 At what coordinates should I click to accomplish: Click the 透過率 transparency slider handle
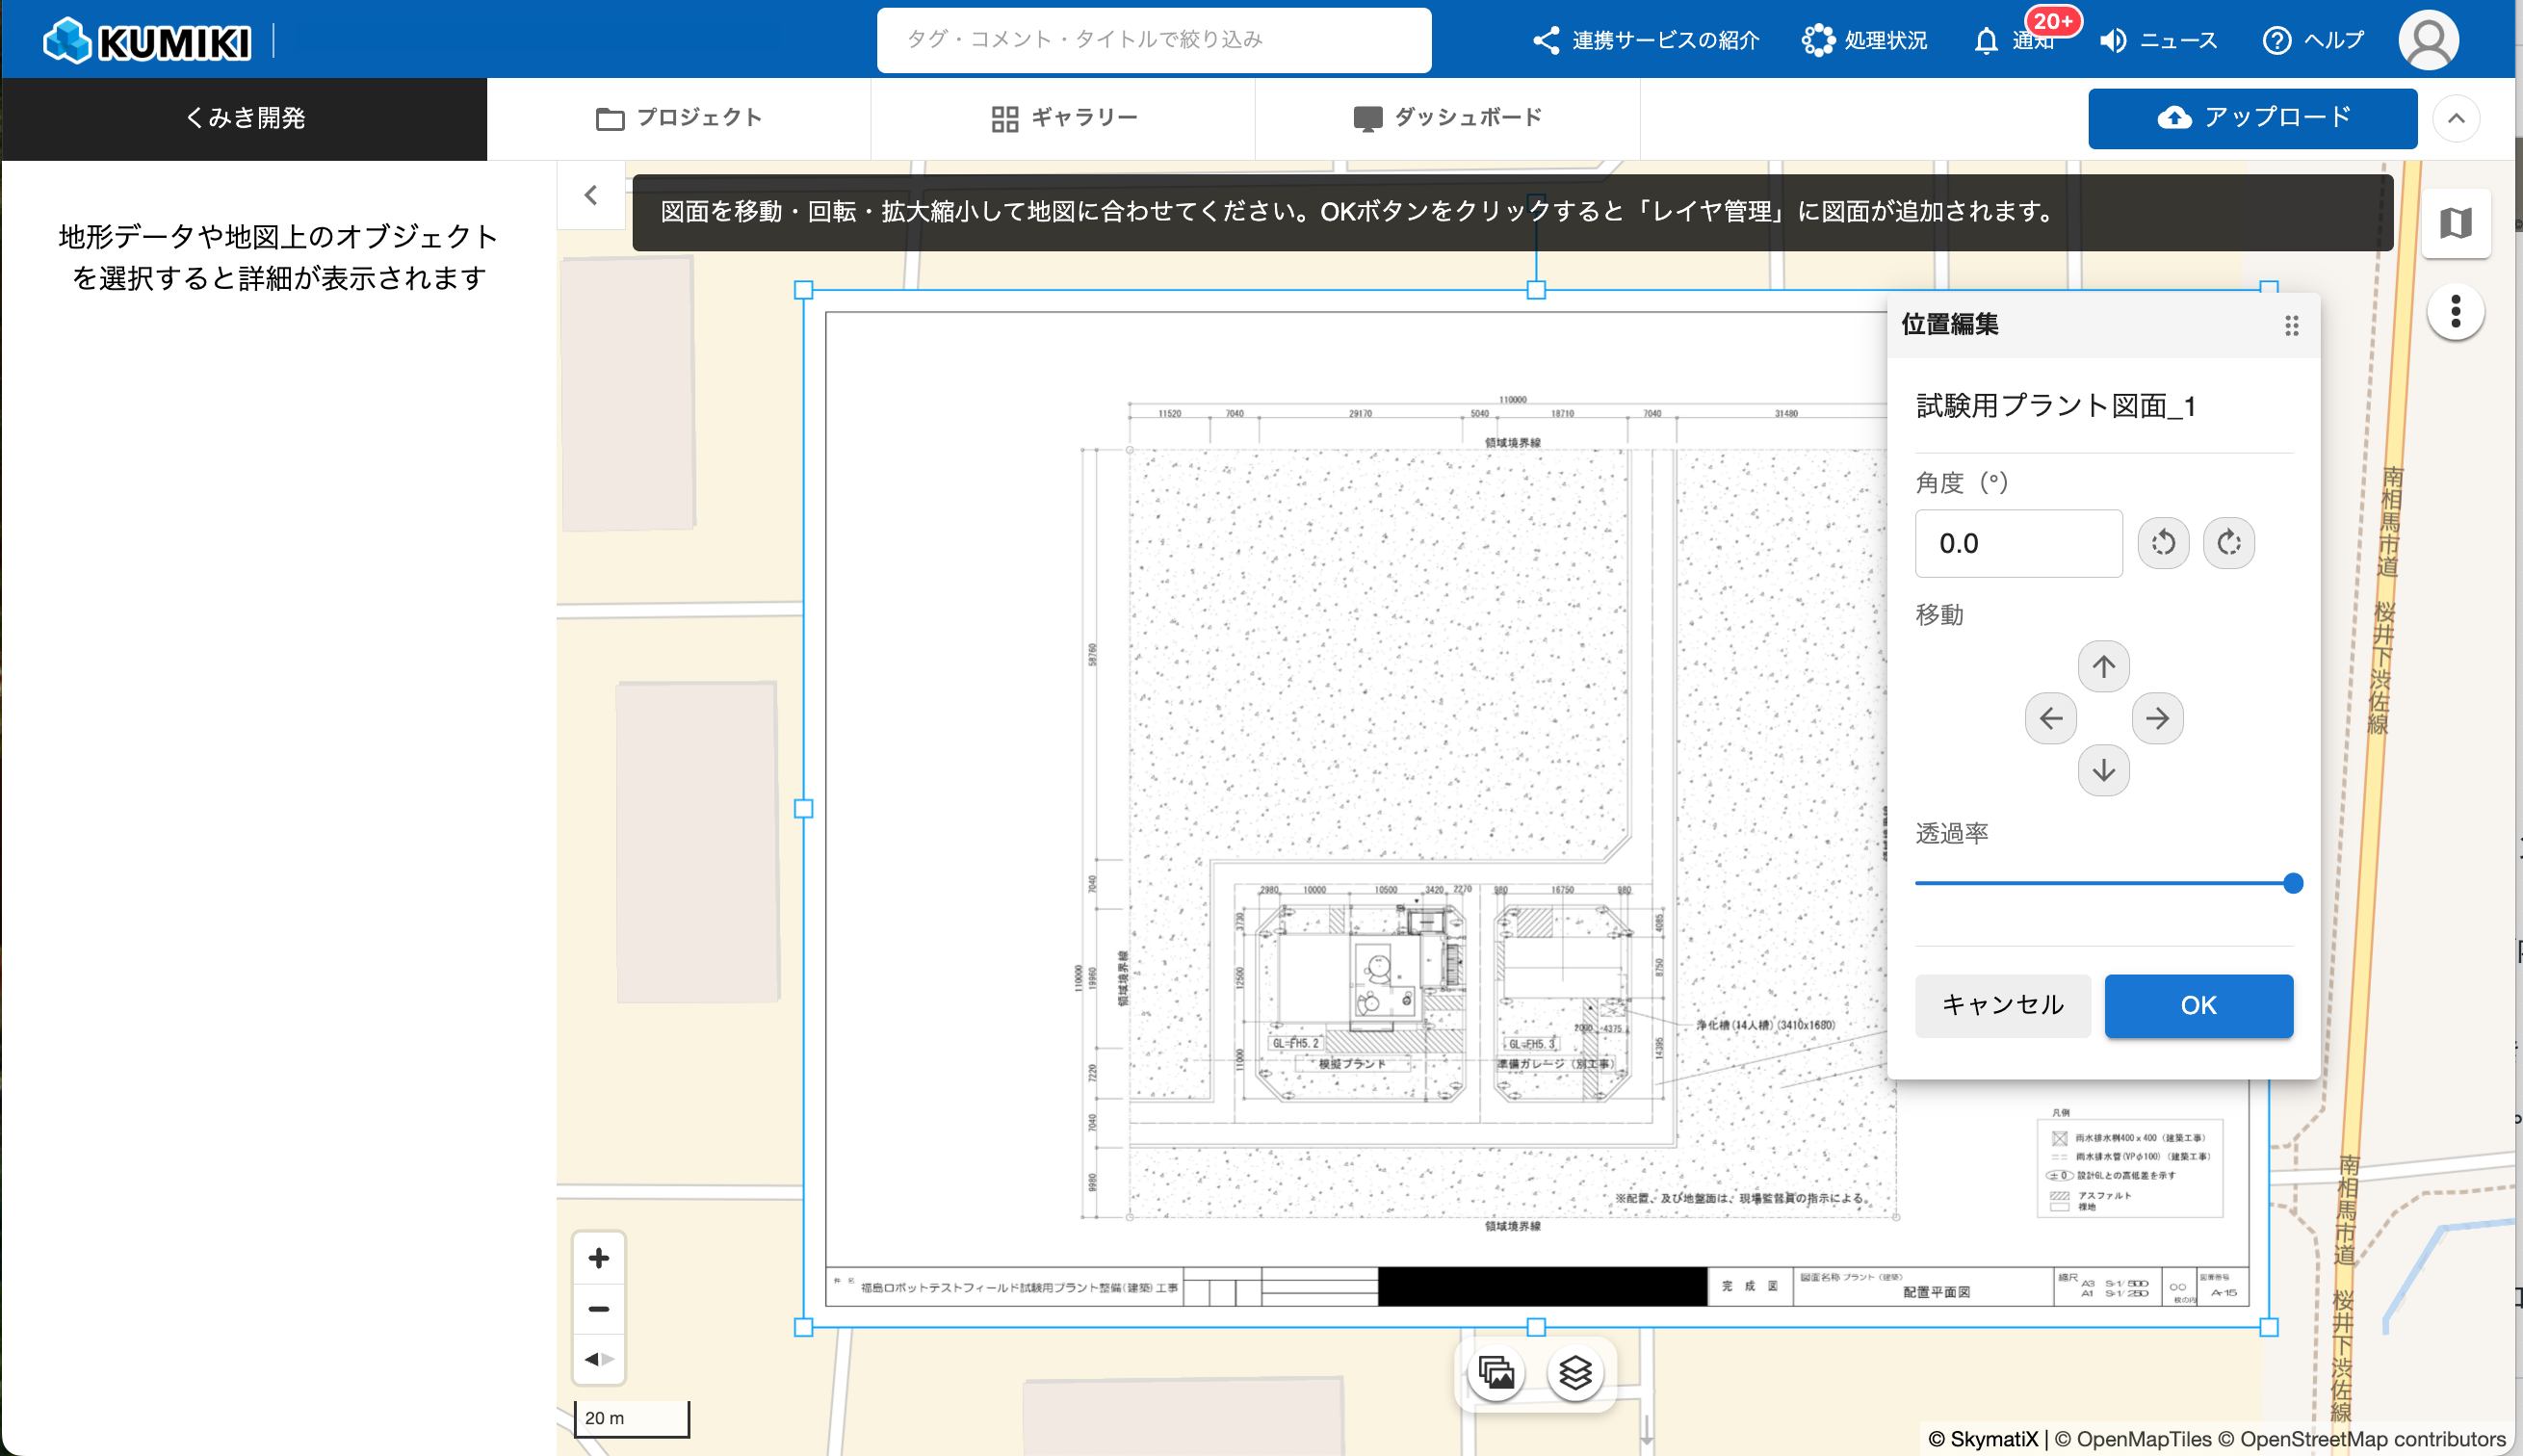2293,883
